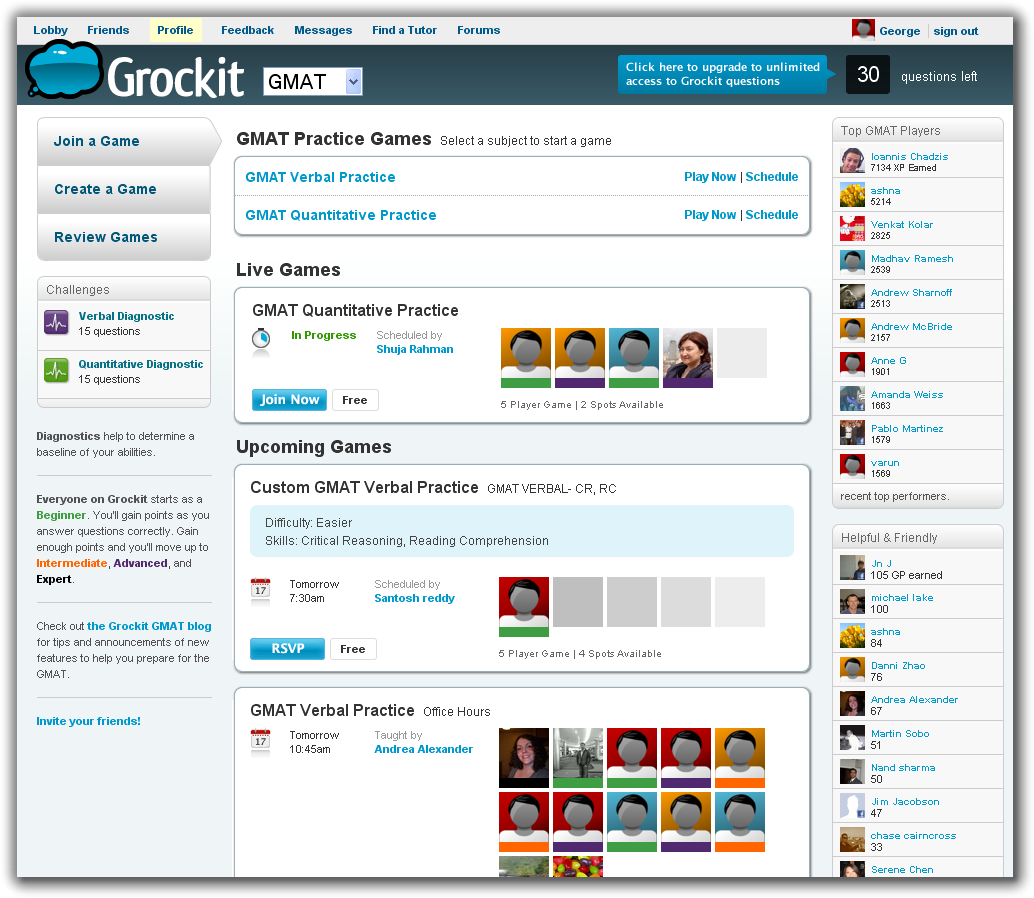Image resolution: width=1034 pixels, height=898 pixels.
Task: Open Jn J's avatar in Helpful & Friendly
Action: pos(852,568)
